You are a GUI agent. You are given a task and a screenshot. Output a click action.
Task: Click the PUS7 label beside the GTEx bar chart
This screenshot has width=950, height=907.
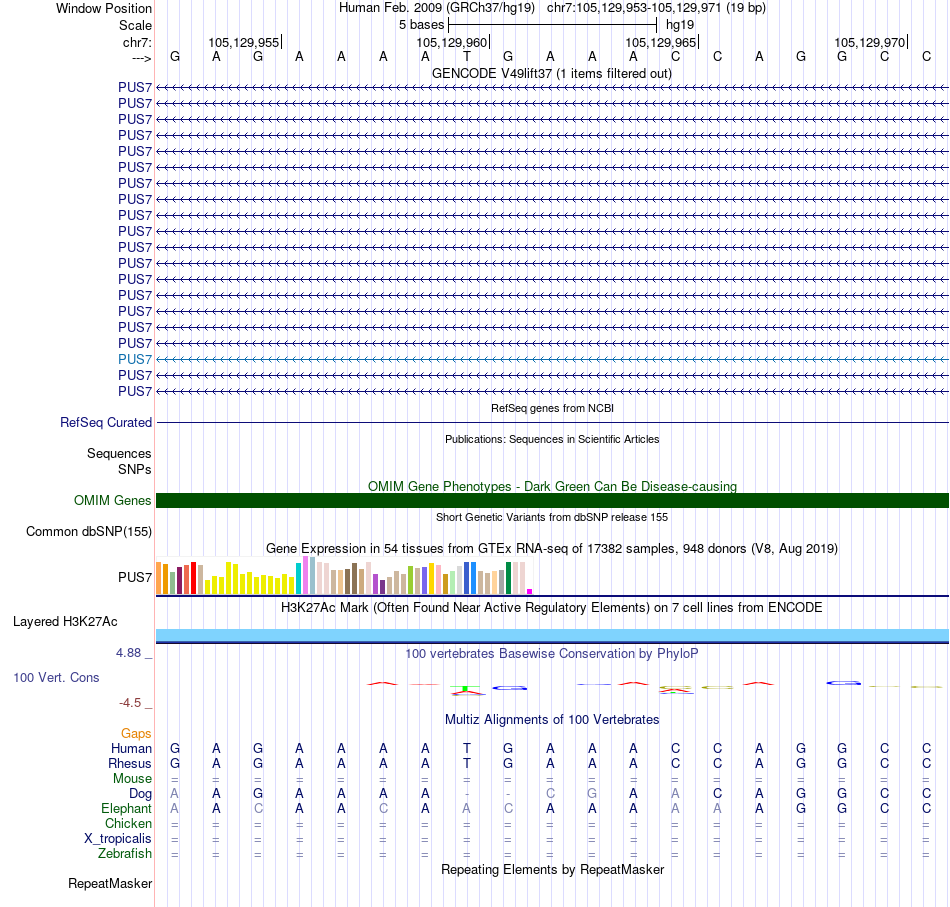coord(135,577)
